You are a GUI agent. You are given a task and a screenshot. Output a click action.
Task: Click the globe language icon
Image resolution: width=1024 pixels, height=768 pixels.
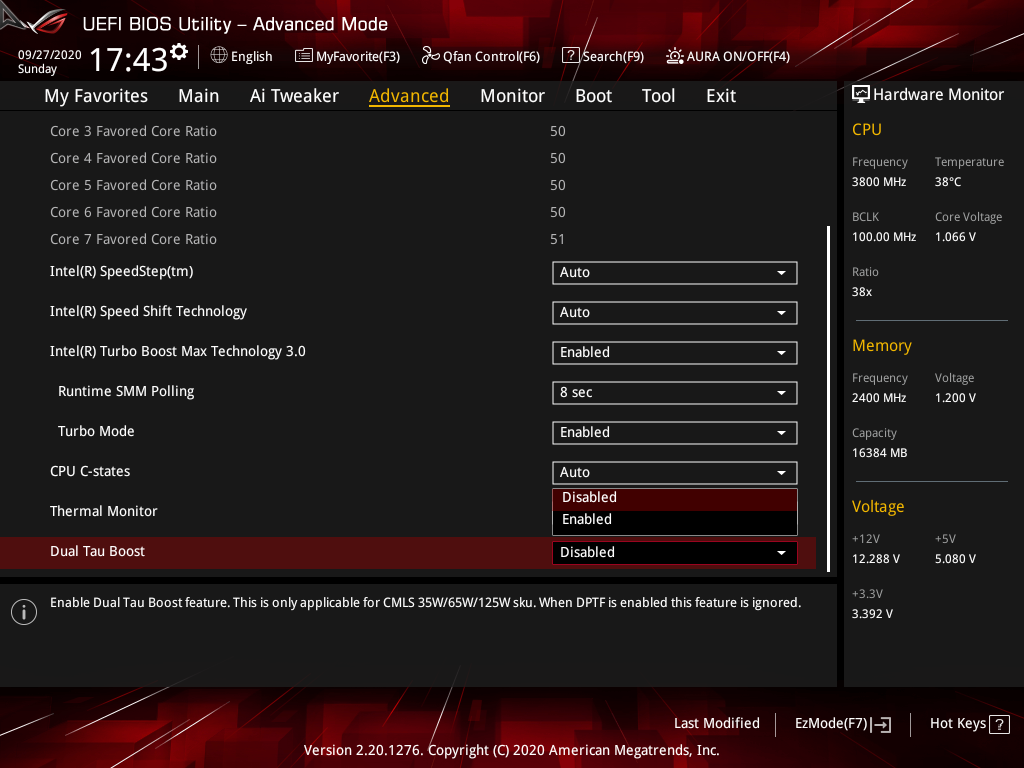[x=219, y=56]
